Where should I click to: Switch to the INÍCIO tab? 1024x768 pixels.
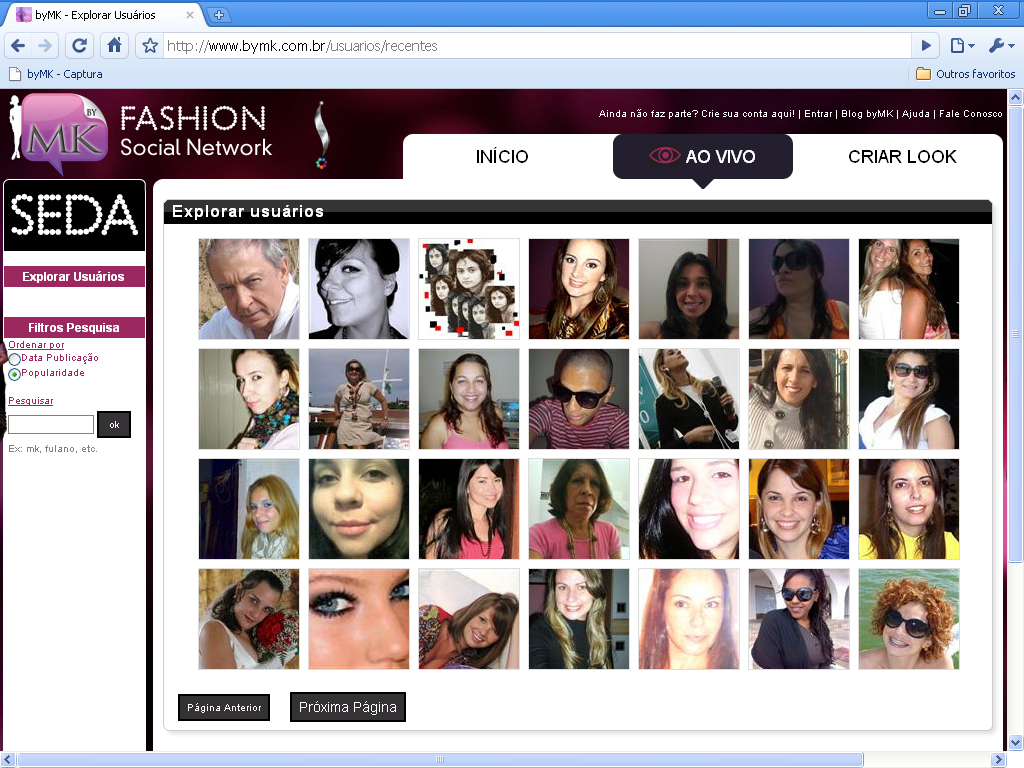(x=502, y=157)
